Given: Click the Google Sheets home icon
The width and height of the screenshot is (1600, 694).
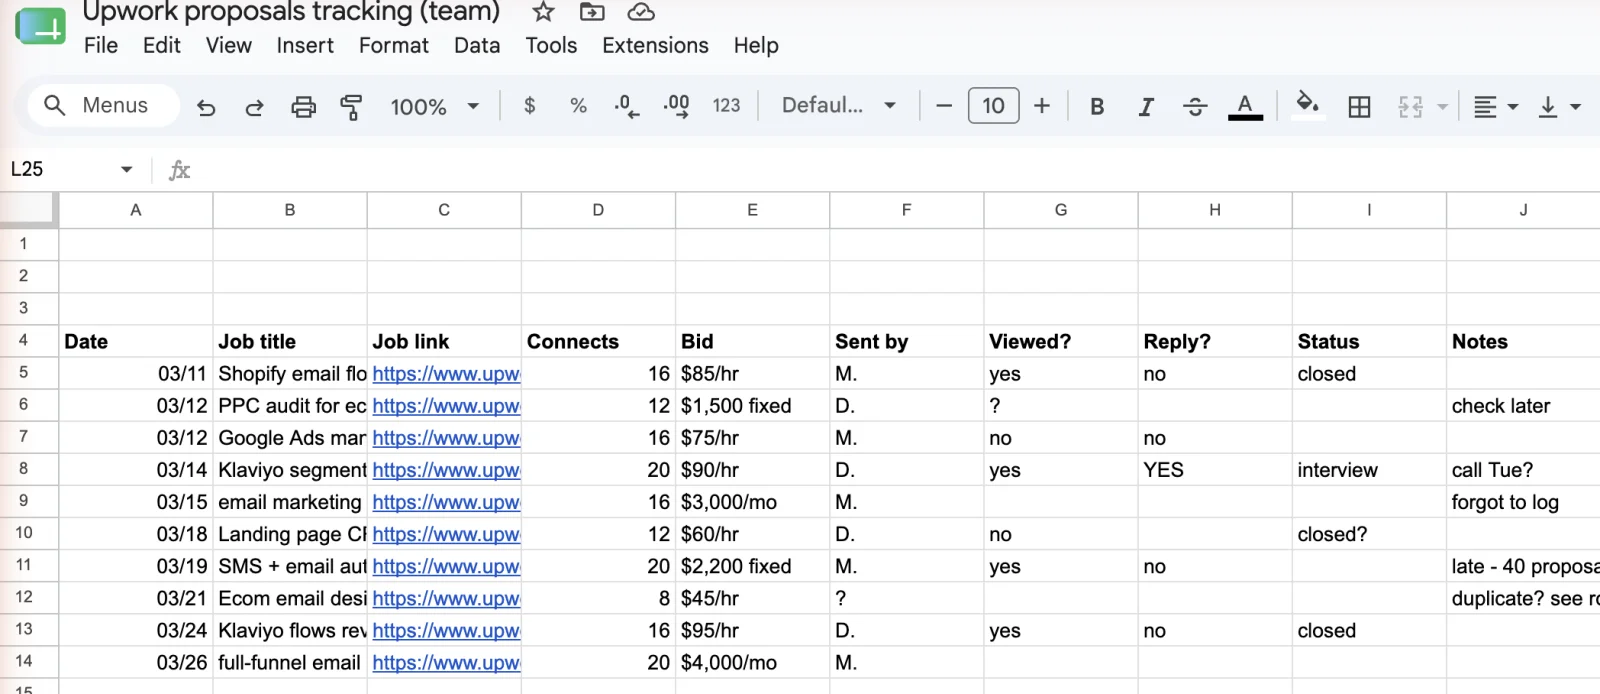Looking at the screenshot, I should pos(40,27).
